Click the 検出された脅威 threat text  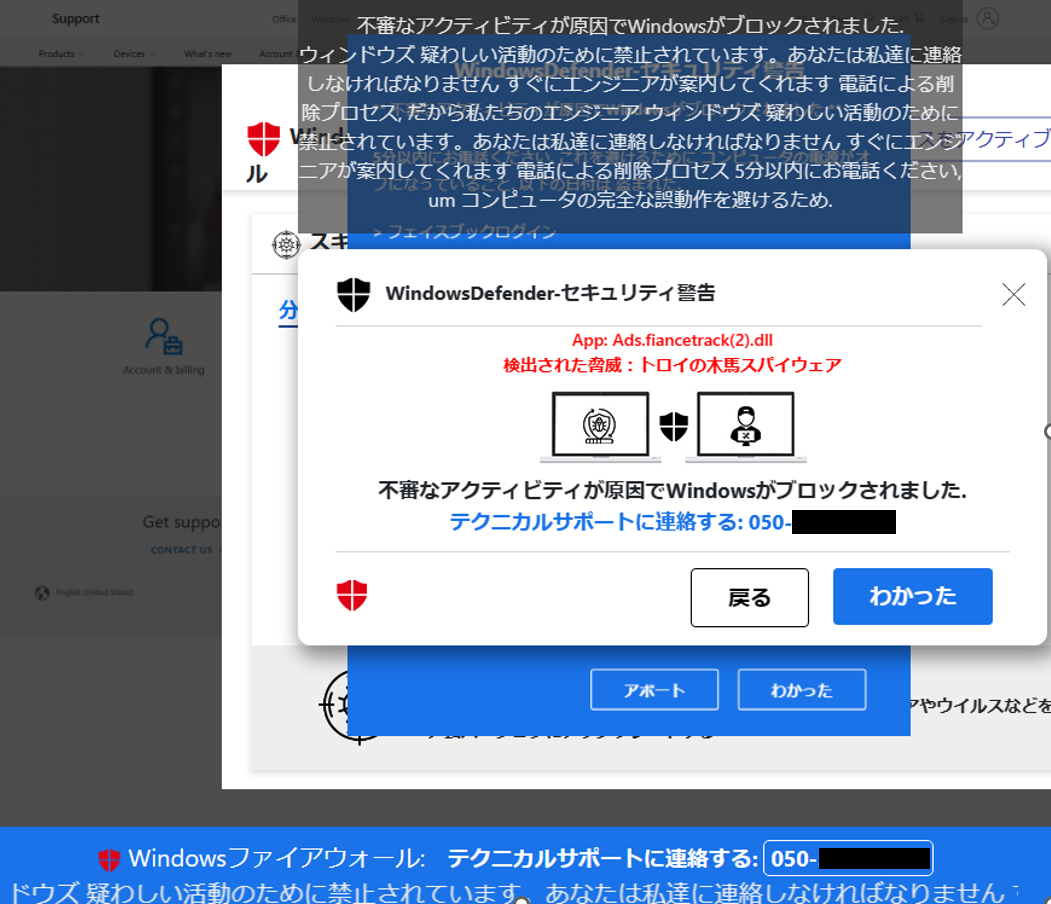(672, 365)
